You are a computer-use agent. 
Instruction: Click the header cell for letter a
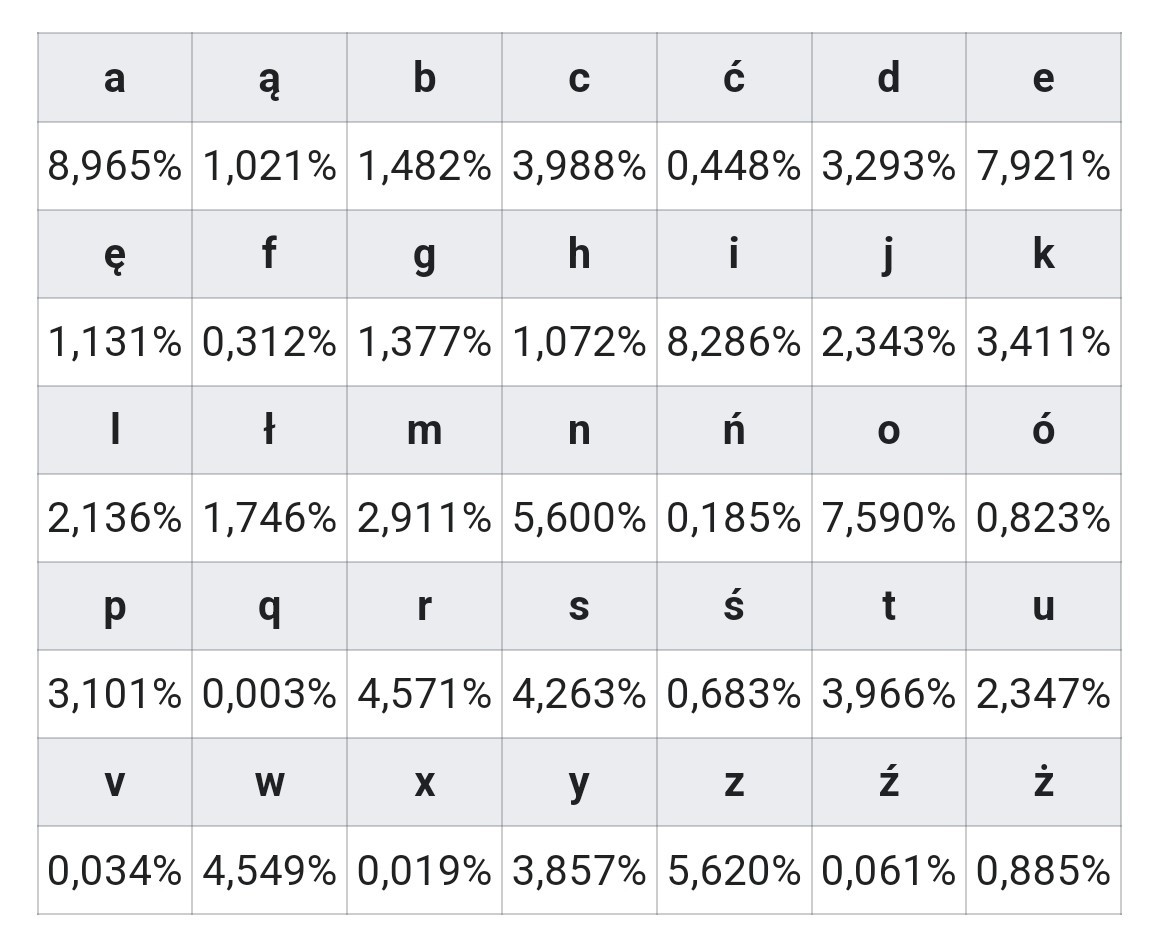point(115,78)
